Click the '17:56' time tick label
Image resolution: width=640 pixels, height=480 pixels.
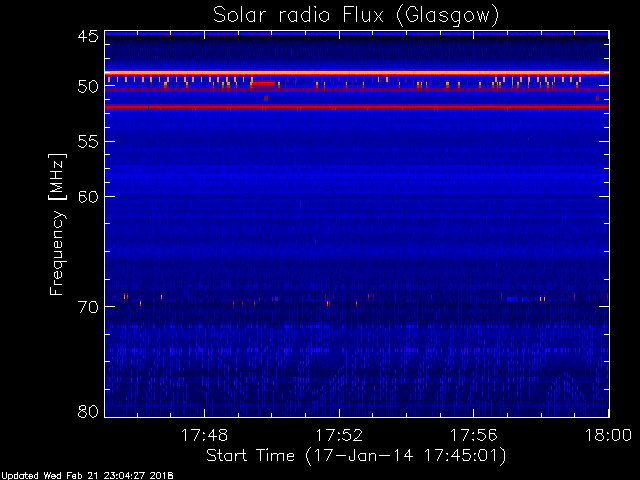click(473, 436)
